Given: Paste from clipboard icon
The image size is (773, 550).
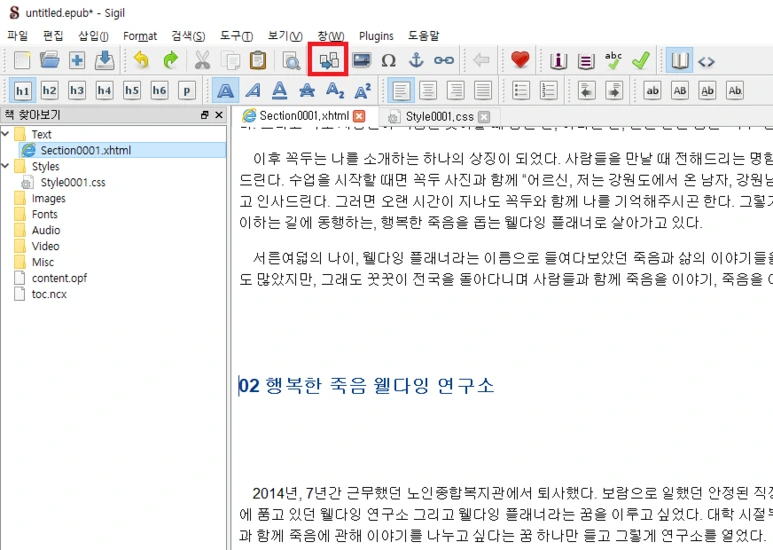Looking at the screenshot, I should (x=257, y=60).
